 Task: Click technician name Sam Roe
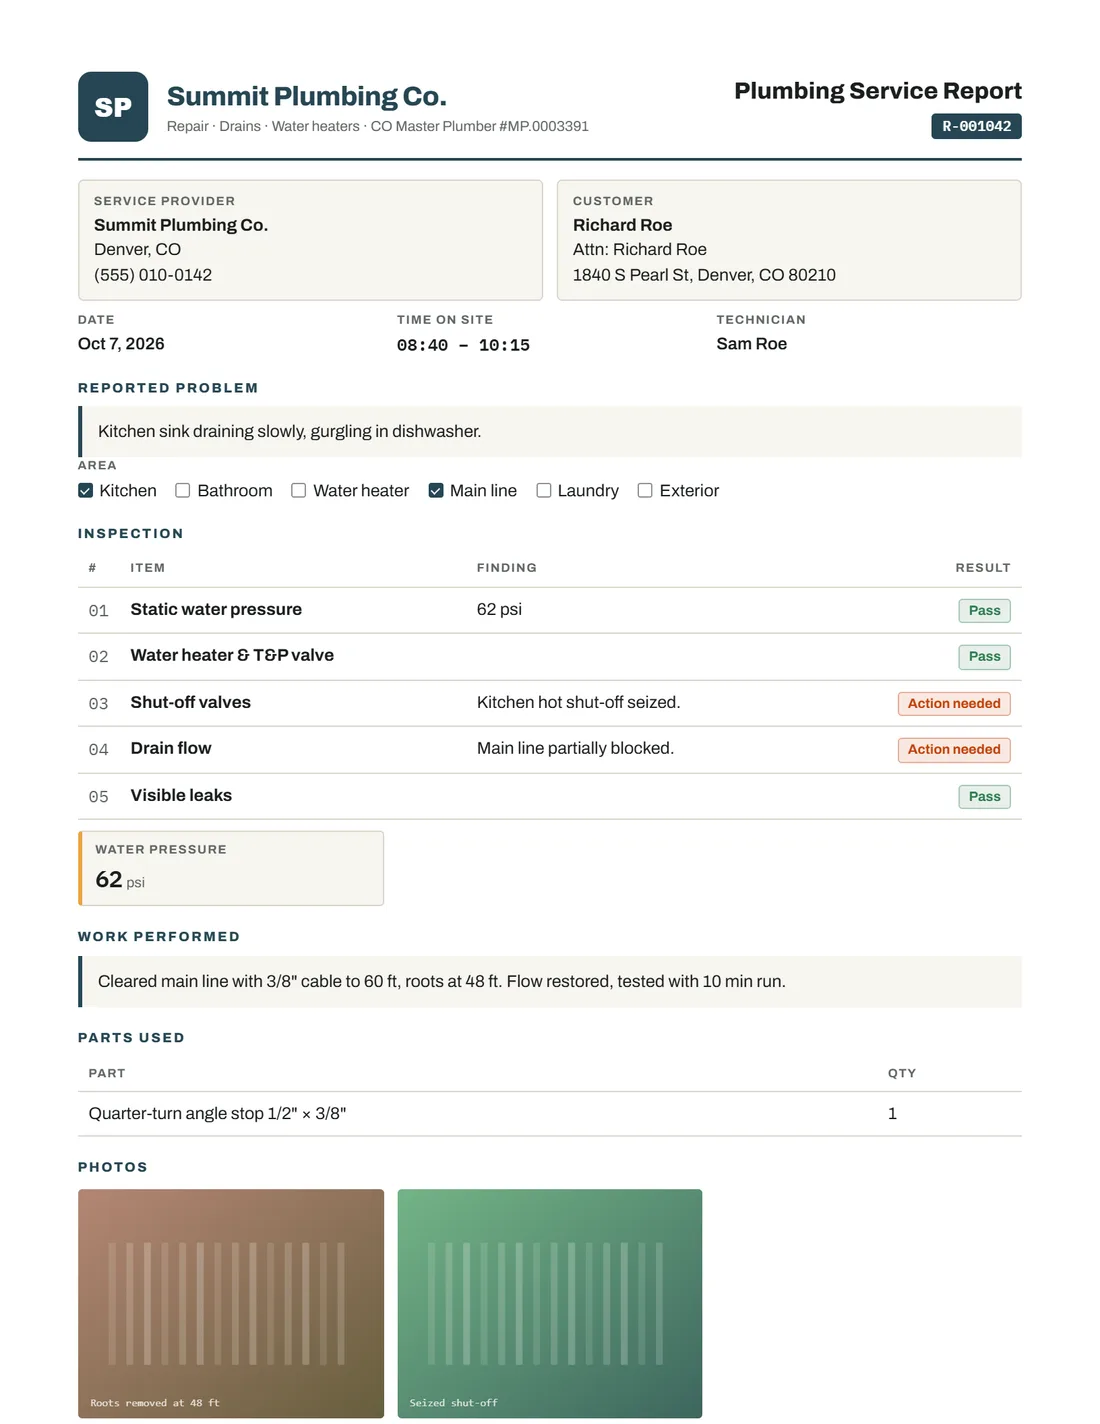click(752, 344)
